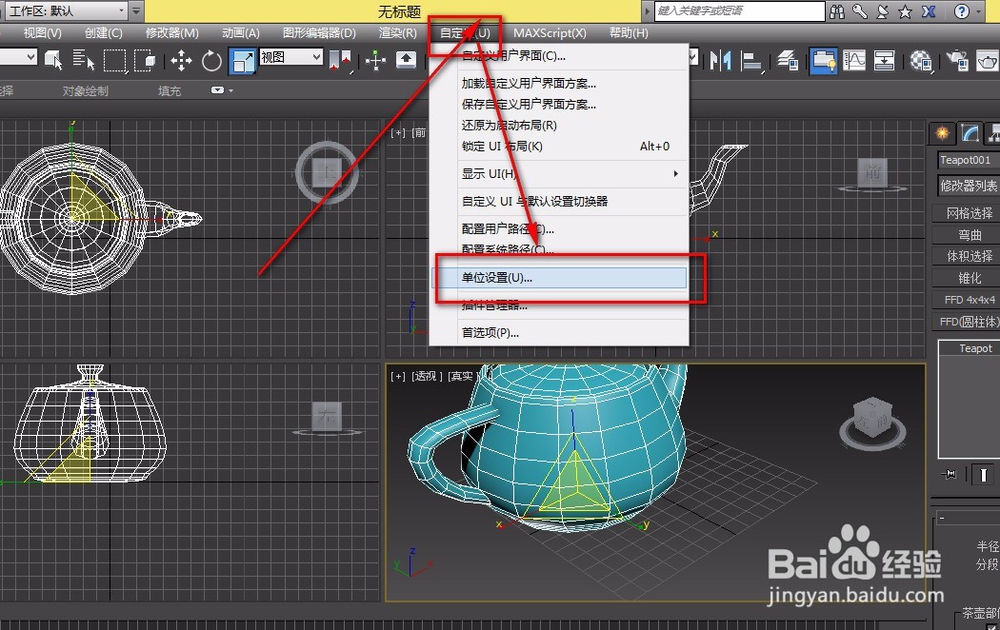Open the Schematic View icon
This screenshot has height=630, width=1000.
885,61
